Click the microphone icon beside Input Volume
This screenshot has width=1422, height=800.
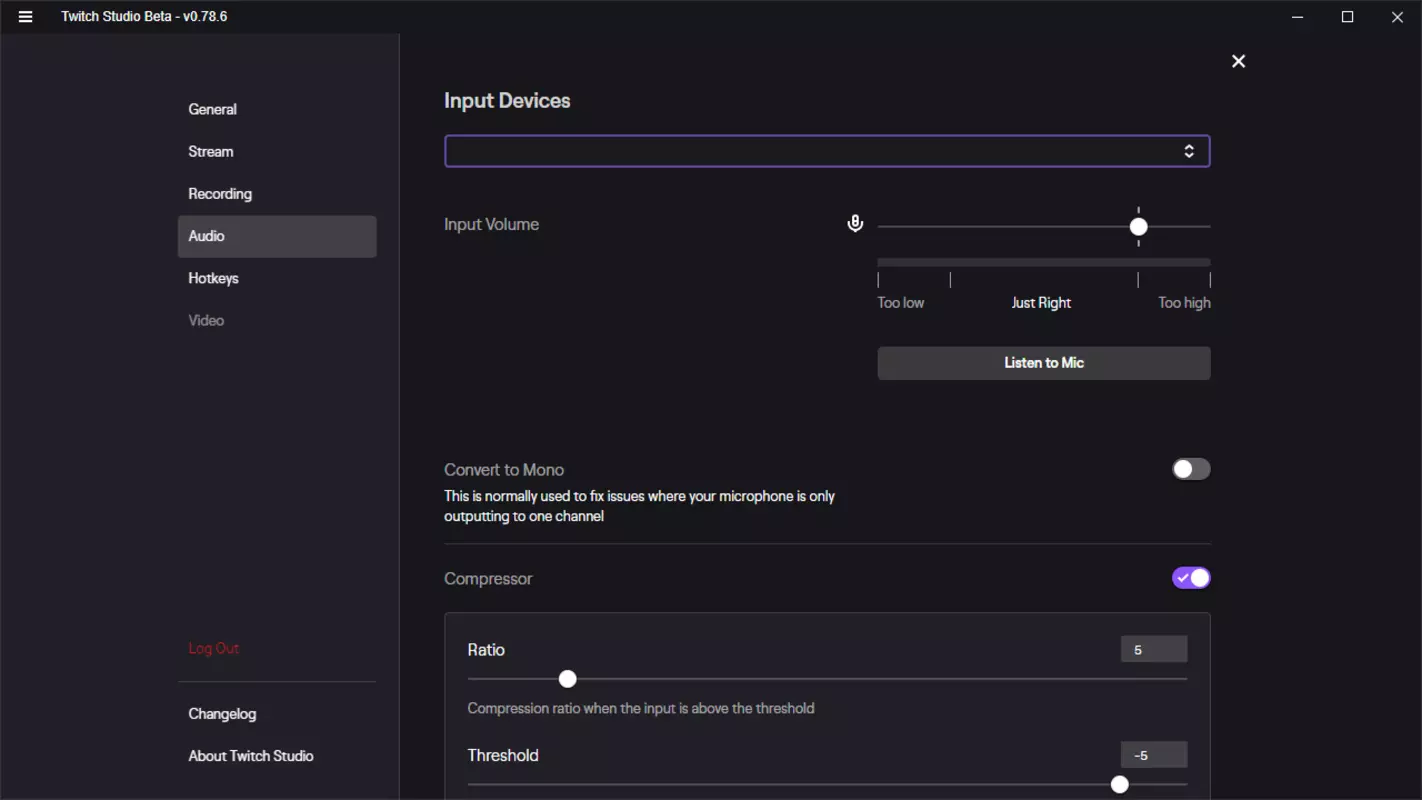[x=855, y=224]
